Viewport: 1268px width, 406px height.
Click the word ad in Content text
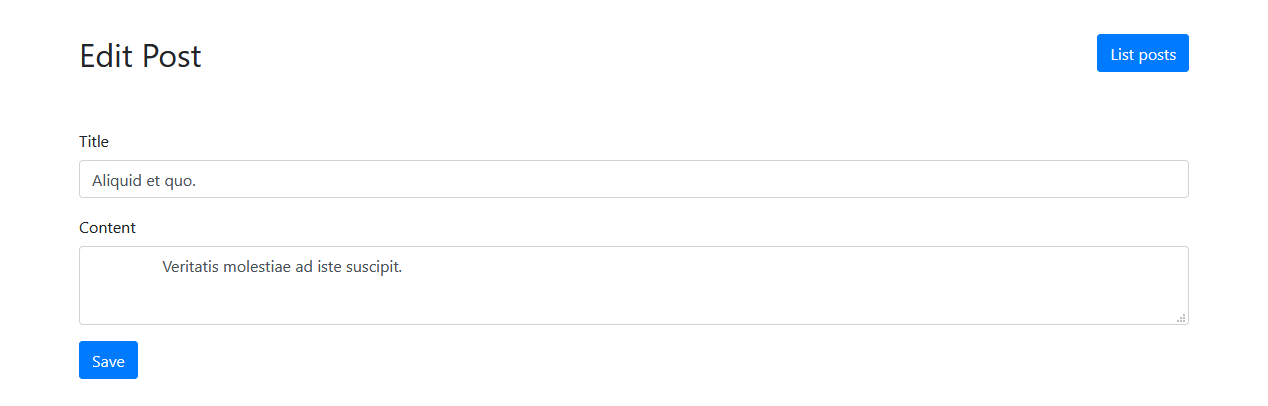tap(304, 267)
